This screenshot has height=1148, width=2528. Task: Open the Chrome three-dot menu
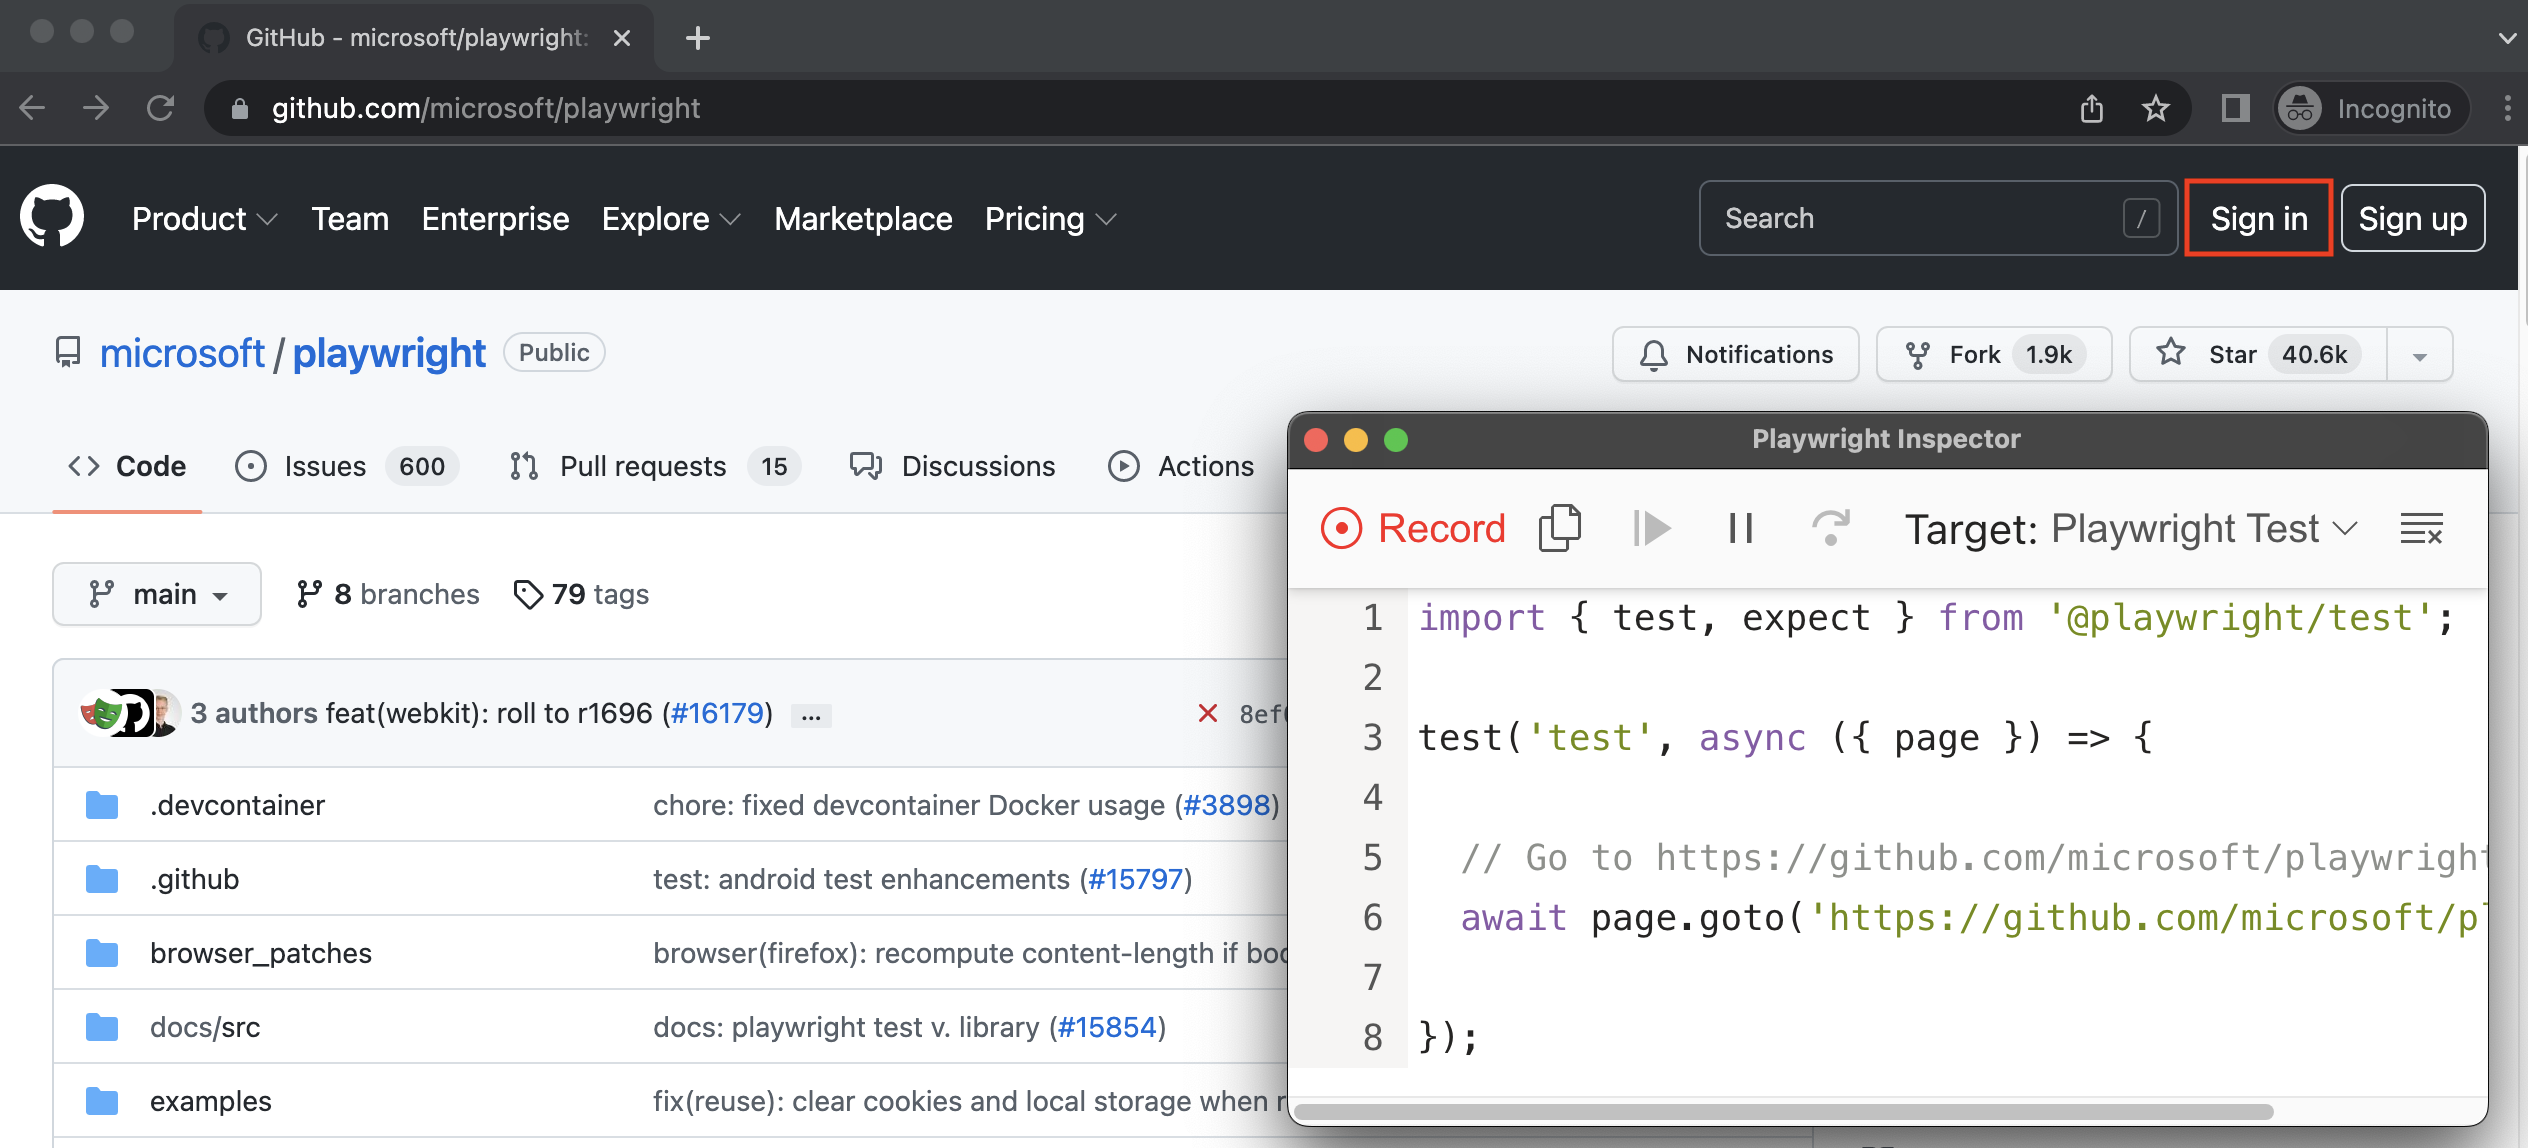pos(2507,108)
